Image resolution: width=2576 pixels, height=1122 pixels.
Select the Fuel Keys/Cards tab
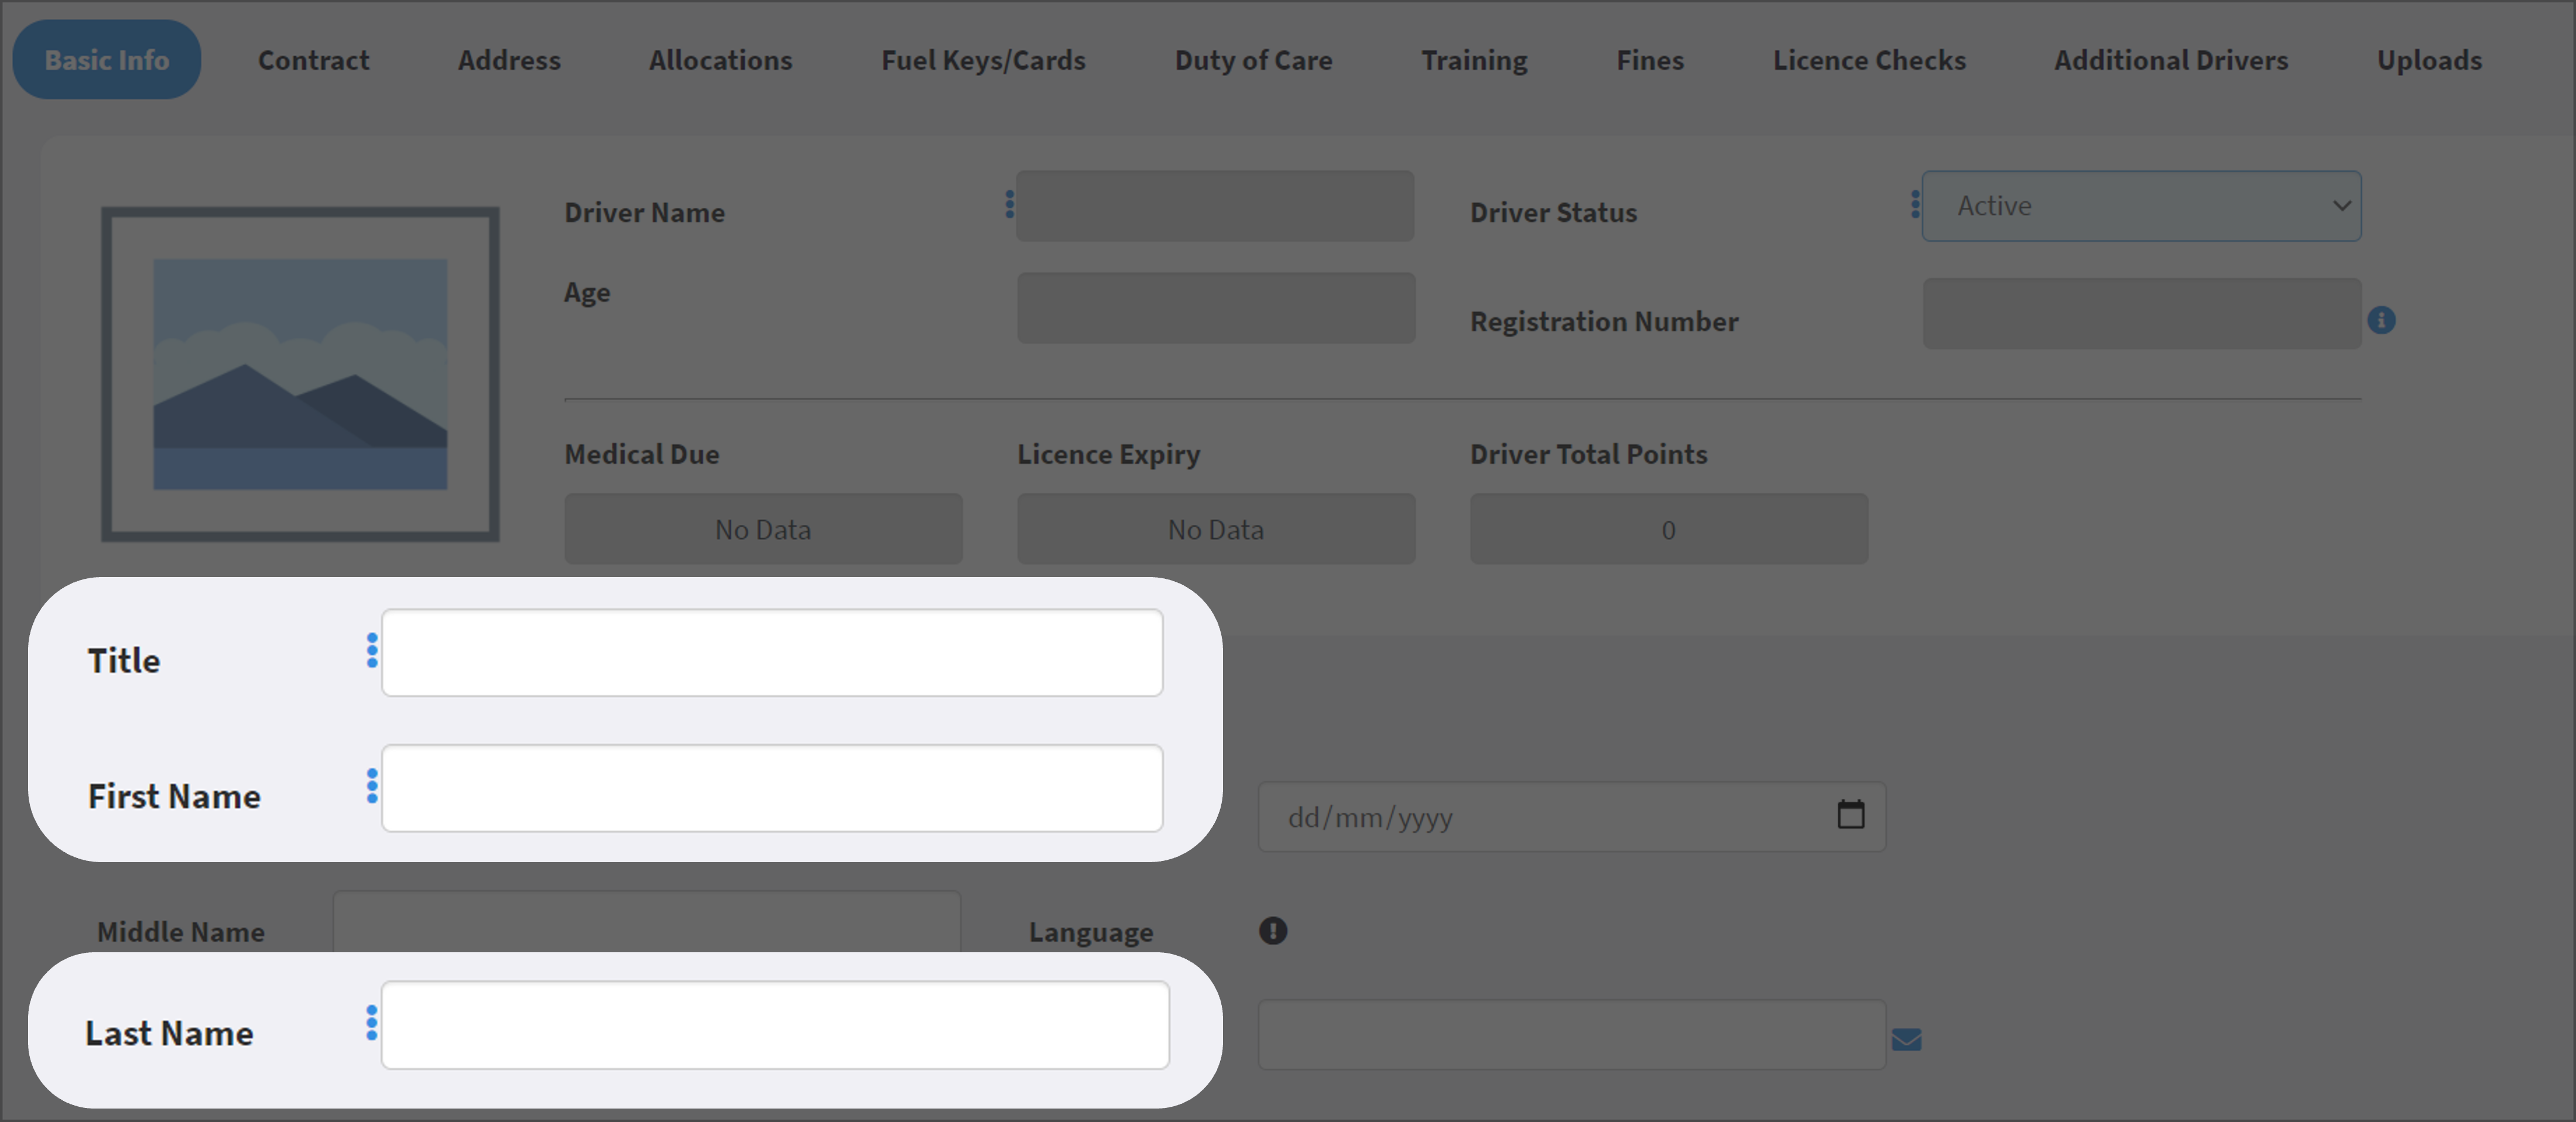click(983, 60)
